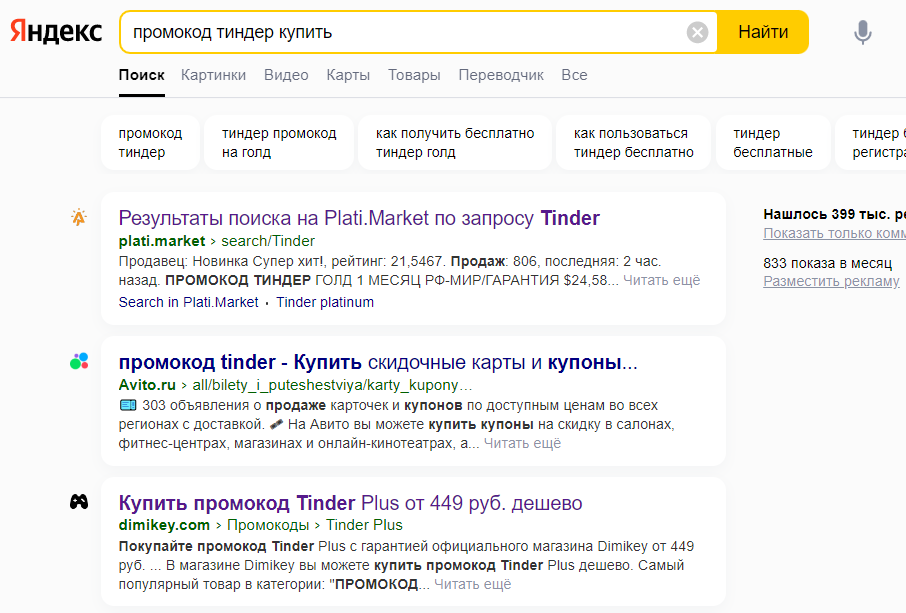Viewport: 906px width, 613px height.
Task: Expand dimikey snippet with Читать ещё
Action: point(473,584)
